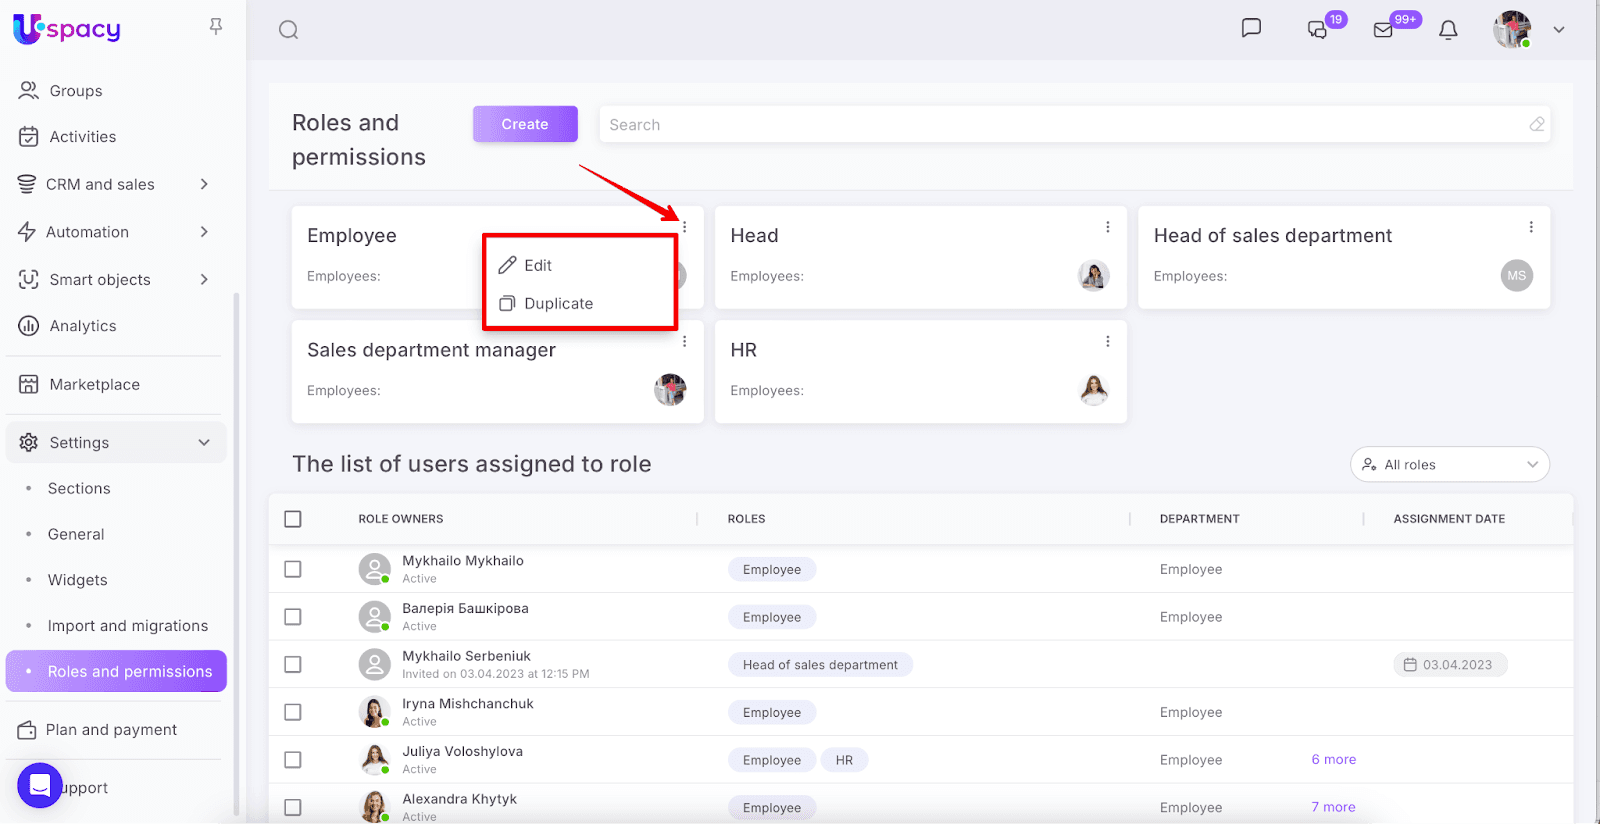
Task: Open the three-dot menu on Head card
Action: pos(1107,227)
